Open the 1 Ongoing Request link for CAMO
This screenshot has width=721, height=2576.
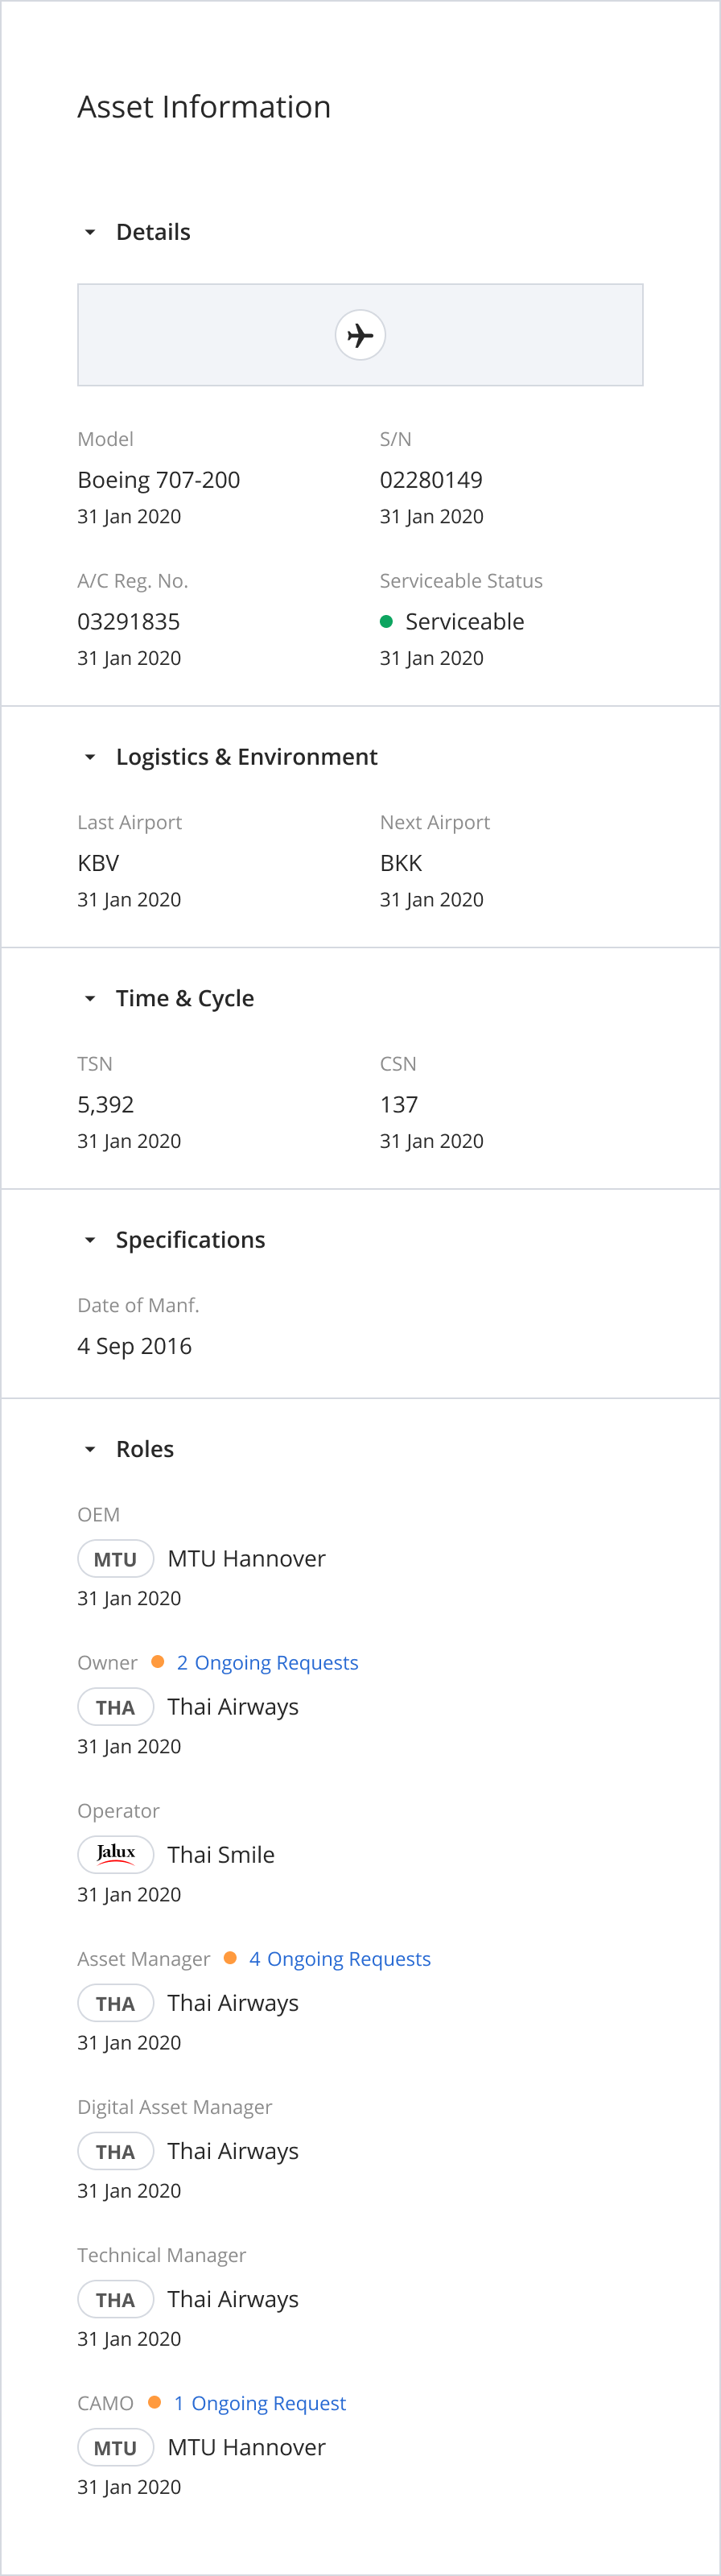click(x=260, y=2402)
